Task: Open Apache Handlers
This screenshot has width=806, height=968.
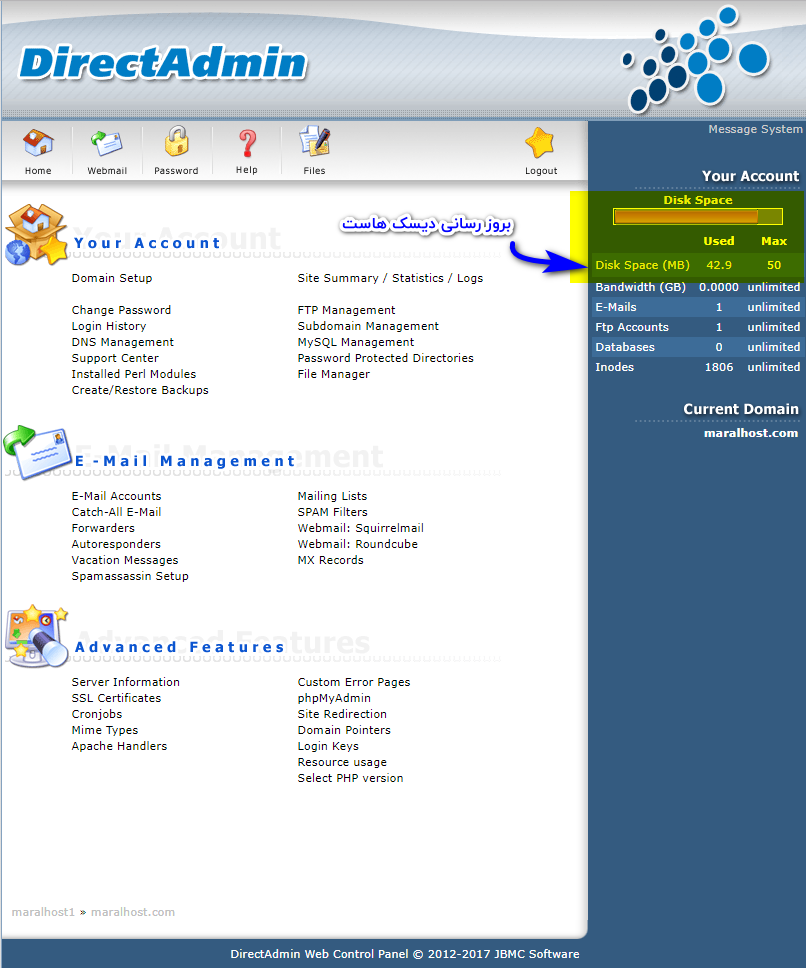Action: (x=119, y=746)
